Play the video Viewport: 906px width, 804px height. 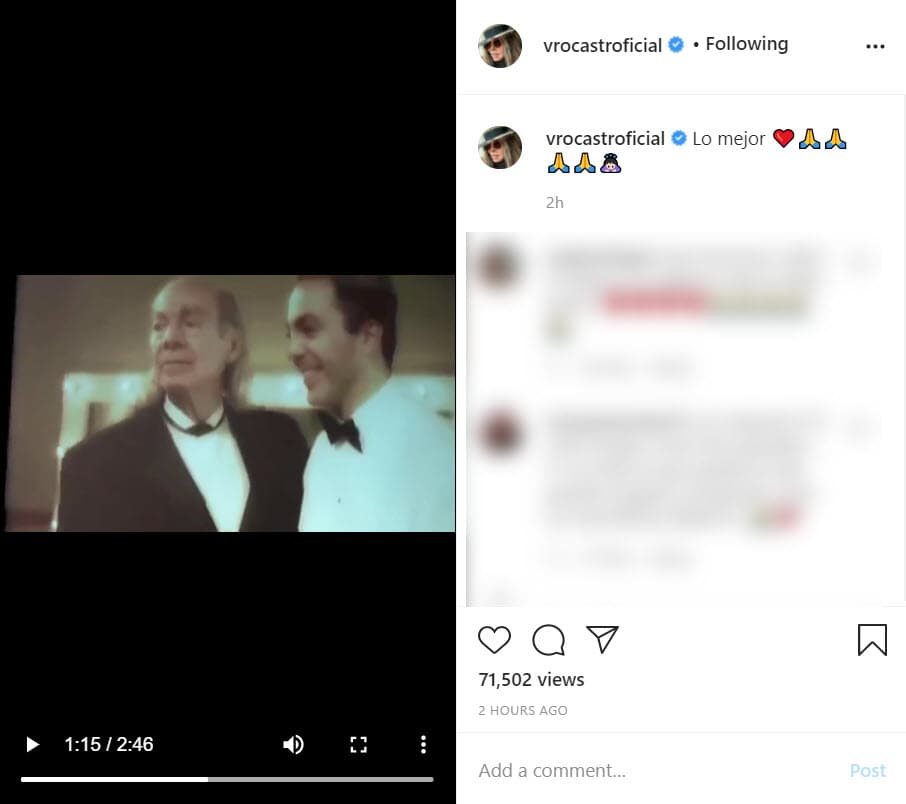click(x=32, y=744)
